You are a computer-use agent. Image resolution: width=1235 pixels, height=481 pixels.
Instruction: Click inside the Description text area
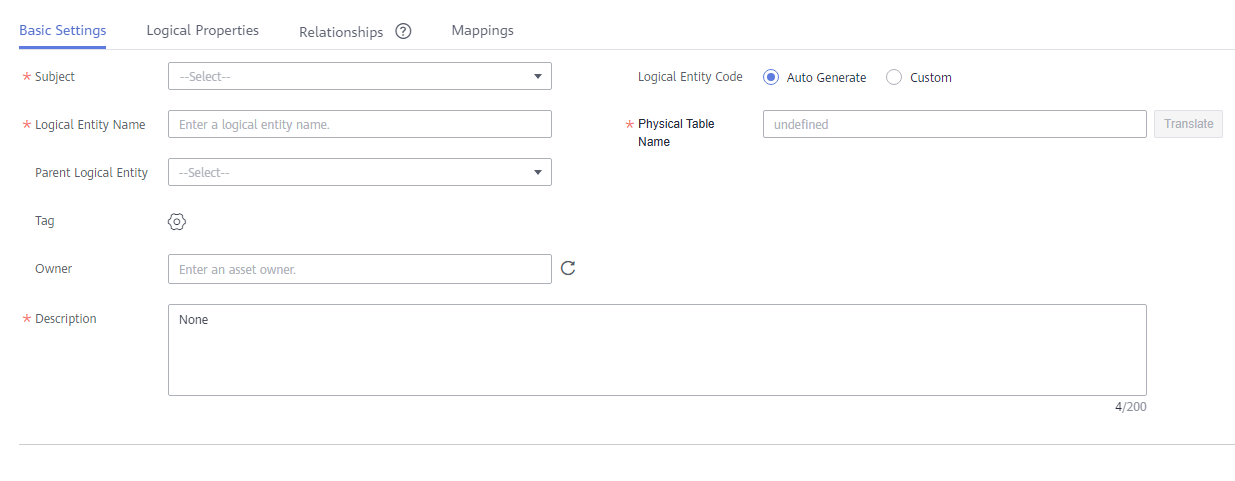657,350
